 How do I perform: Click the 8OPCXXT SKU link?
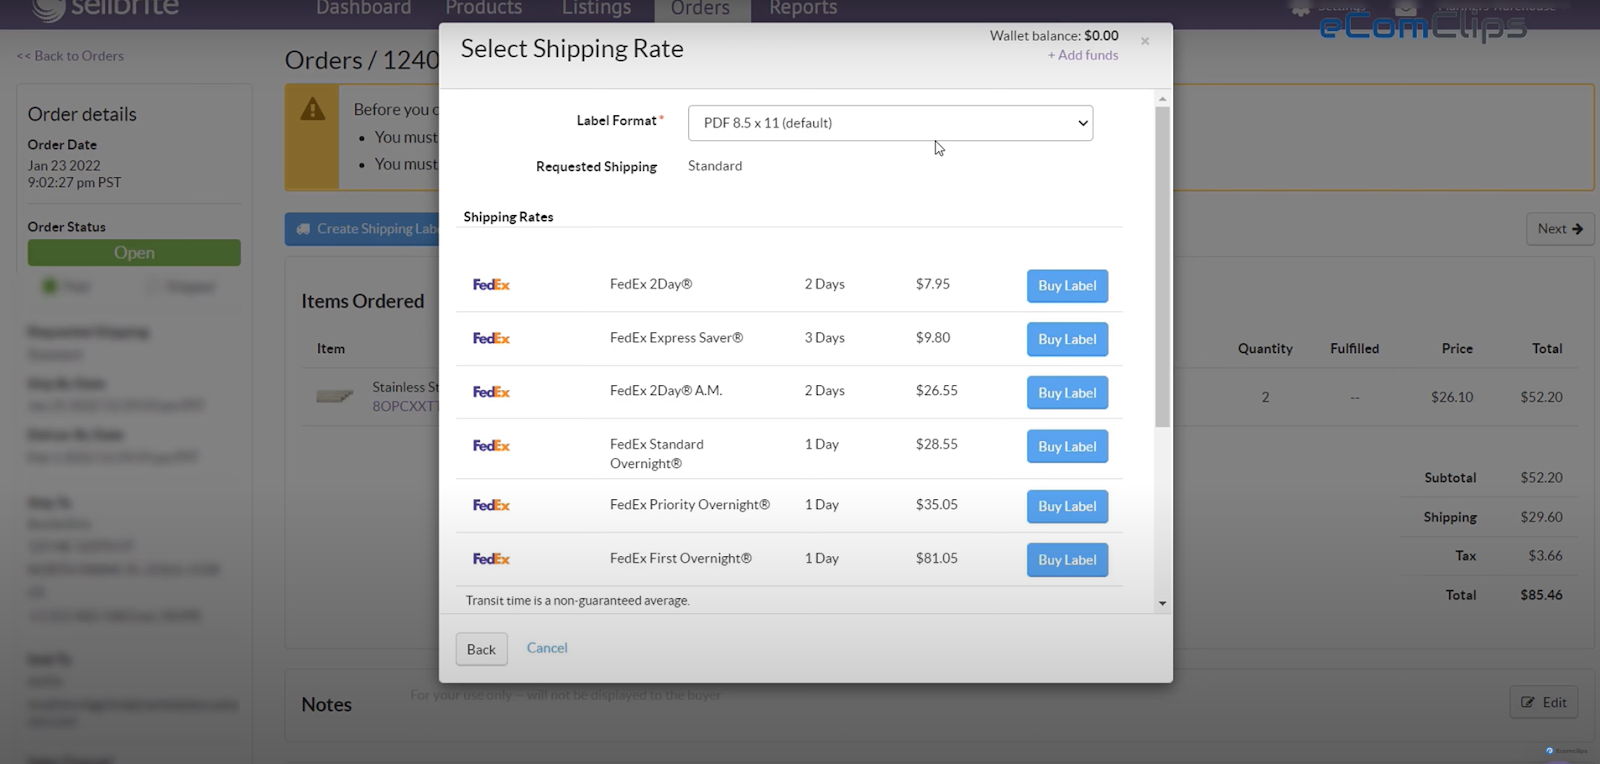[405, 406]
